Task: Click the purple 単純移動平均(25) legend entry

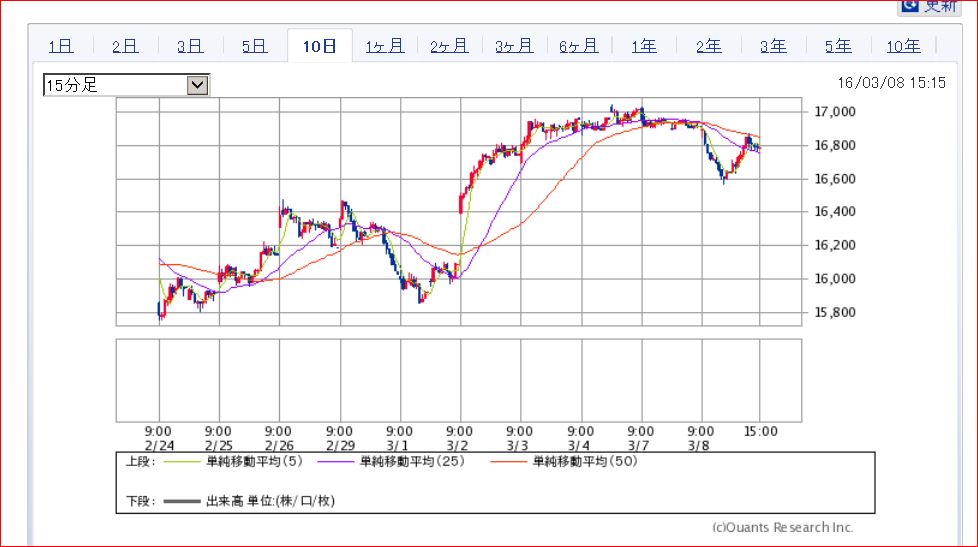Action: tap(333, 462)
